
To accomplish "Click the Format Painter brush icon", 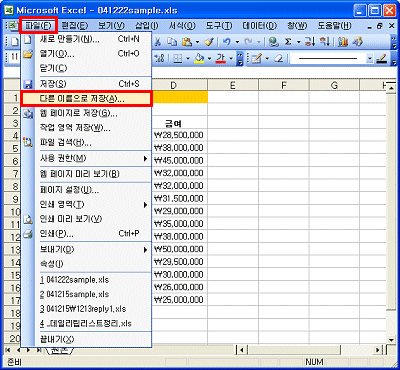I will point(209,42).
